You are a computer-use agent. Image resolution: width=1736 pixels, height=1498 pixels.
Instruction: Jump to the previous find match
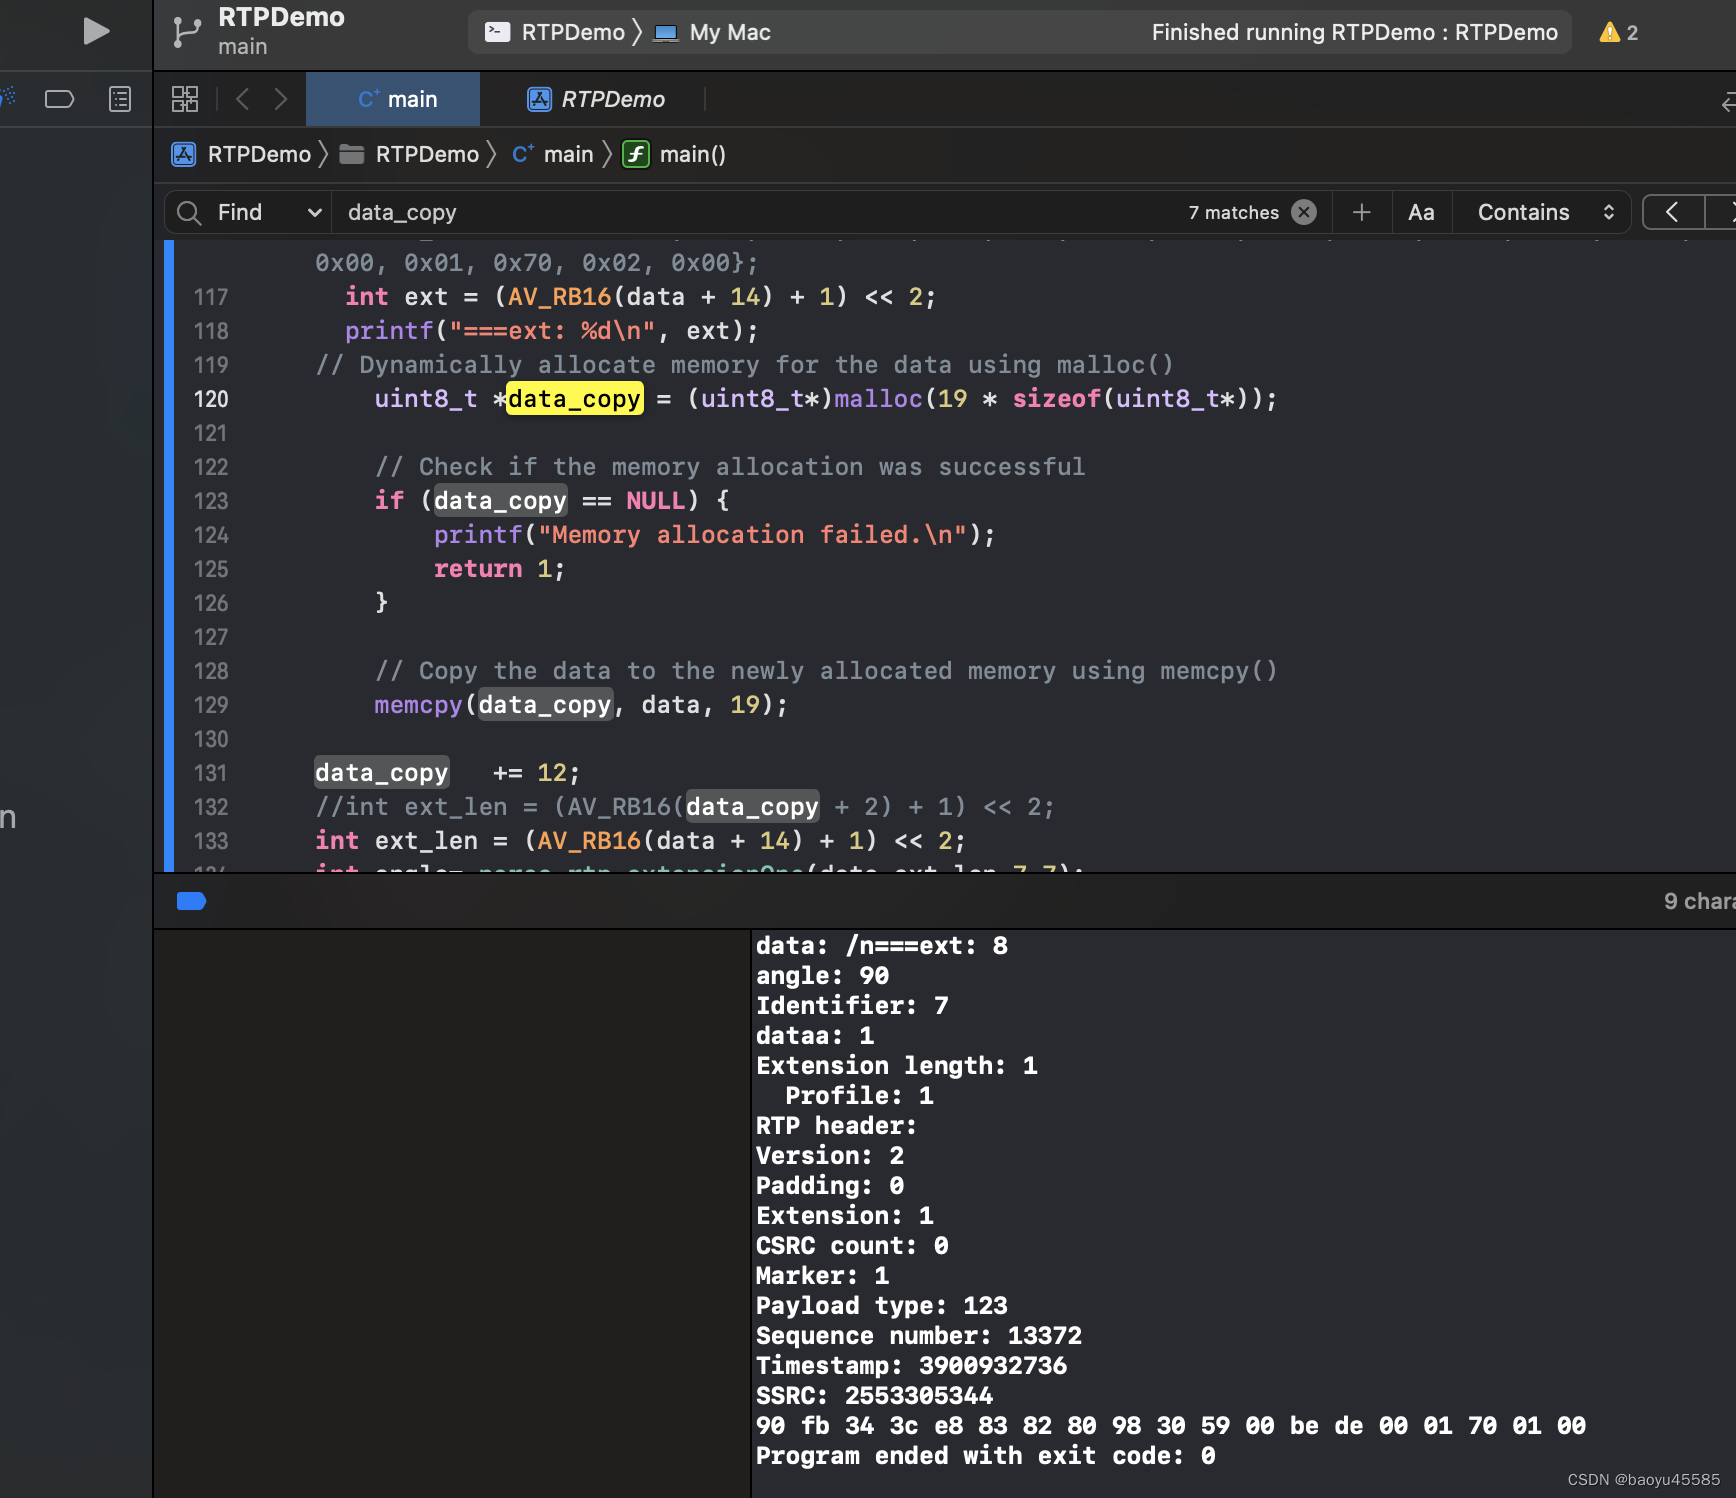coord(1672,212)
